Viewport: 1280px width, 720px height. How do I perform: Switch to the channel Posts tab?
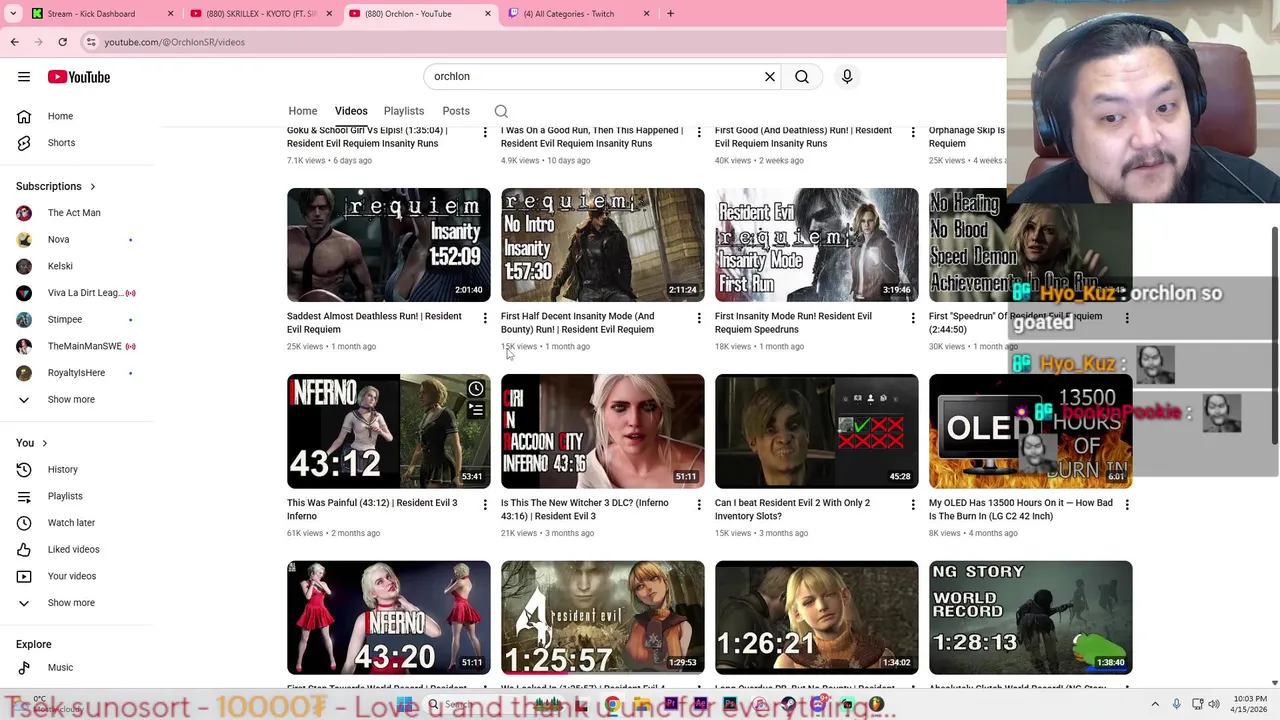[456, 111]
